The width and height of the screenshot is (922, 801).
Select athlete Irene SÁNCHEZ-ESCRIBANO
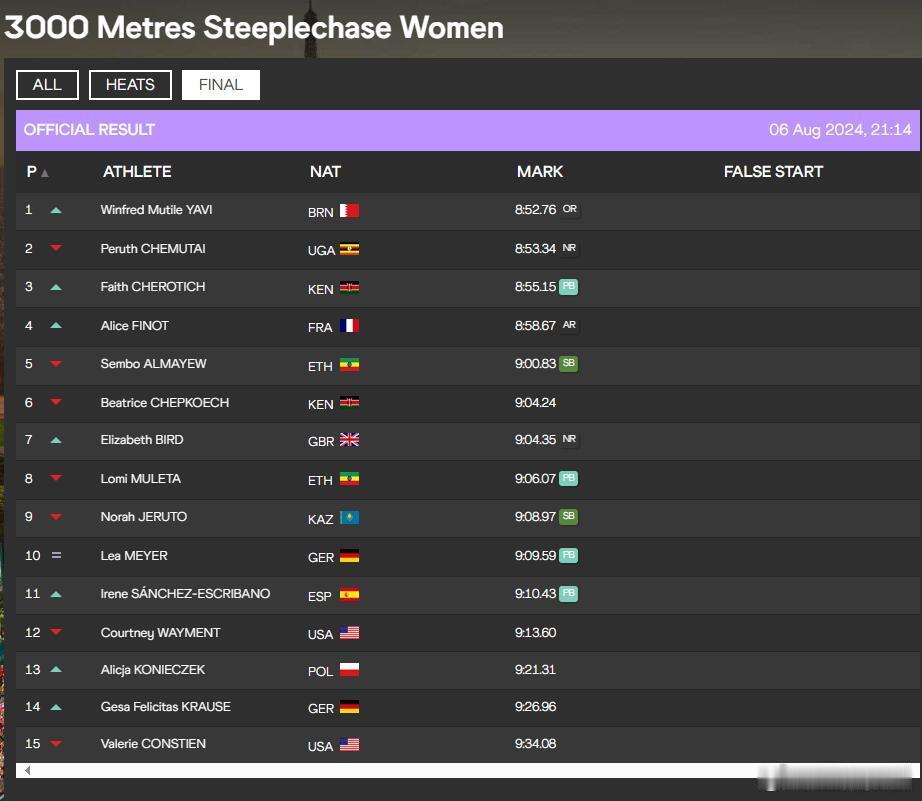[185, 593]
